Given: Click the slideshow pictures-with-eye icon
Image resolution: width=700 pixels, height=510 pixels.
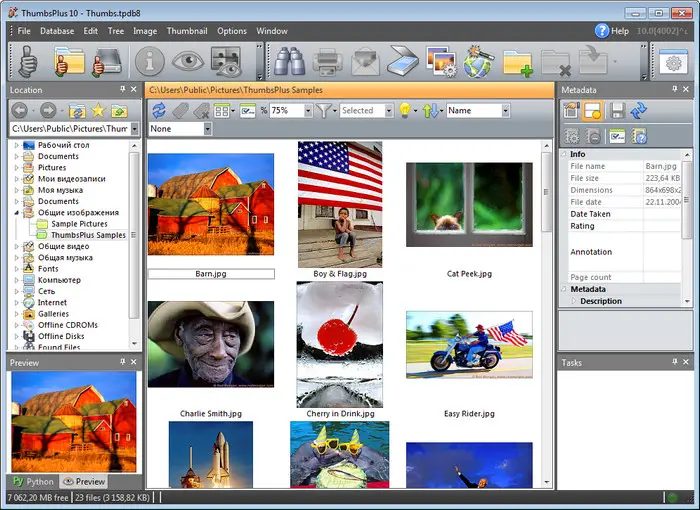Looking at the screenshot, I should [x=226, y=62].
